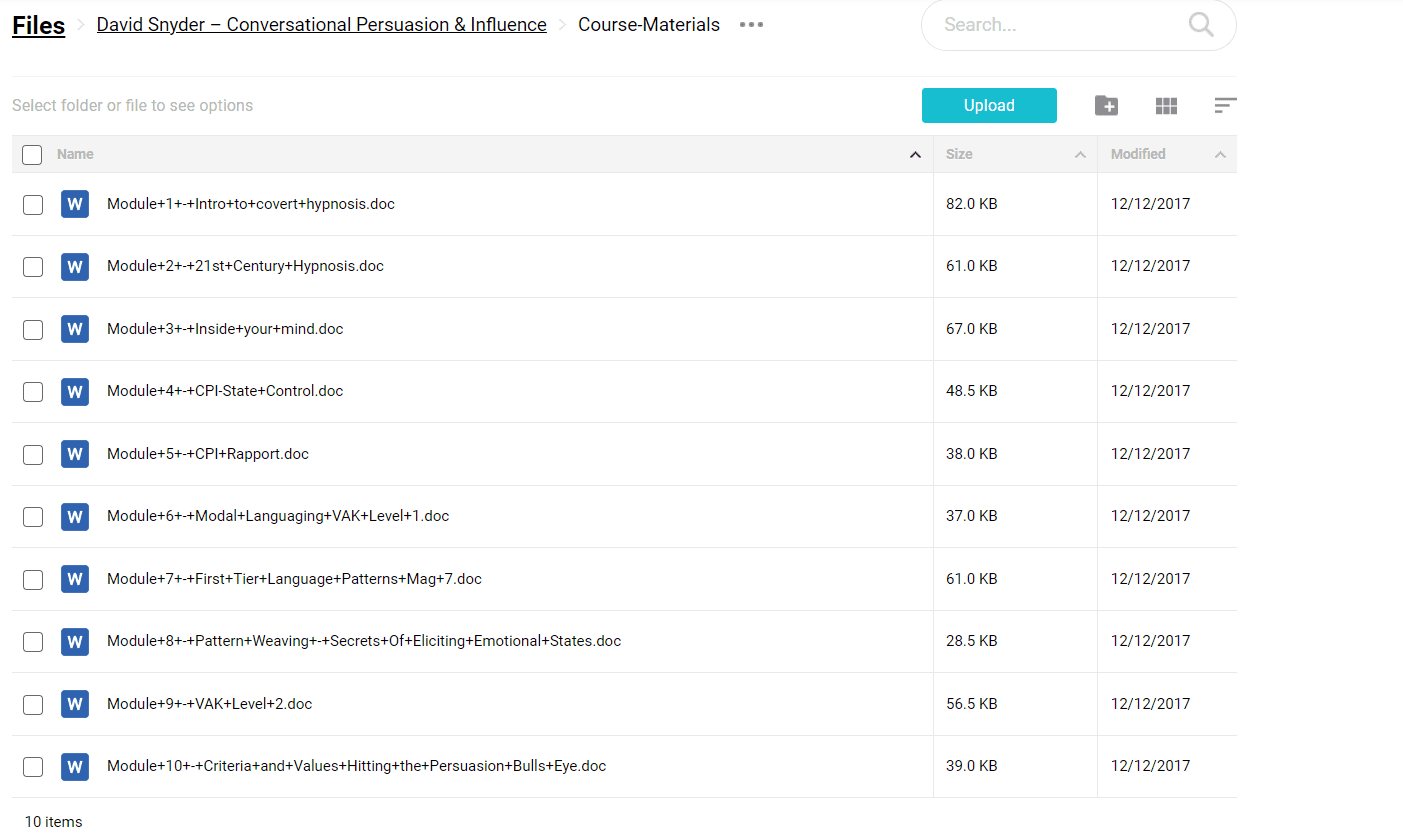Open Module+2+-+21st+Century+Hypnosis.doc
1403x838 pixels.
pyautogui.click(x=245, y=266)
